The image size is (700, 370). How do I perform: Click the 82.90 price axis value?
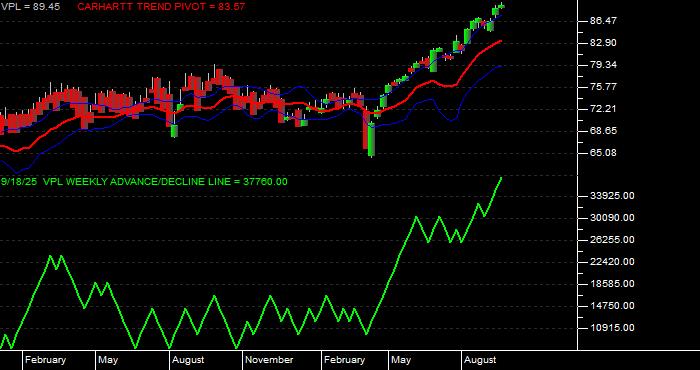pos(604,43)
